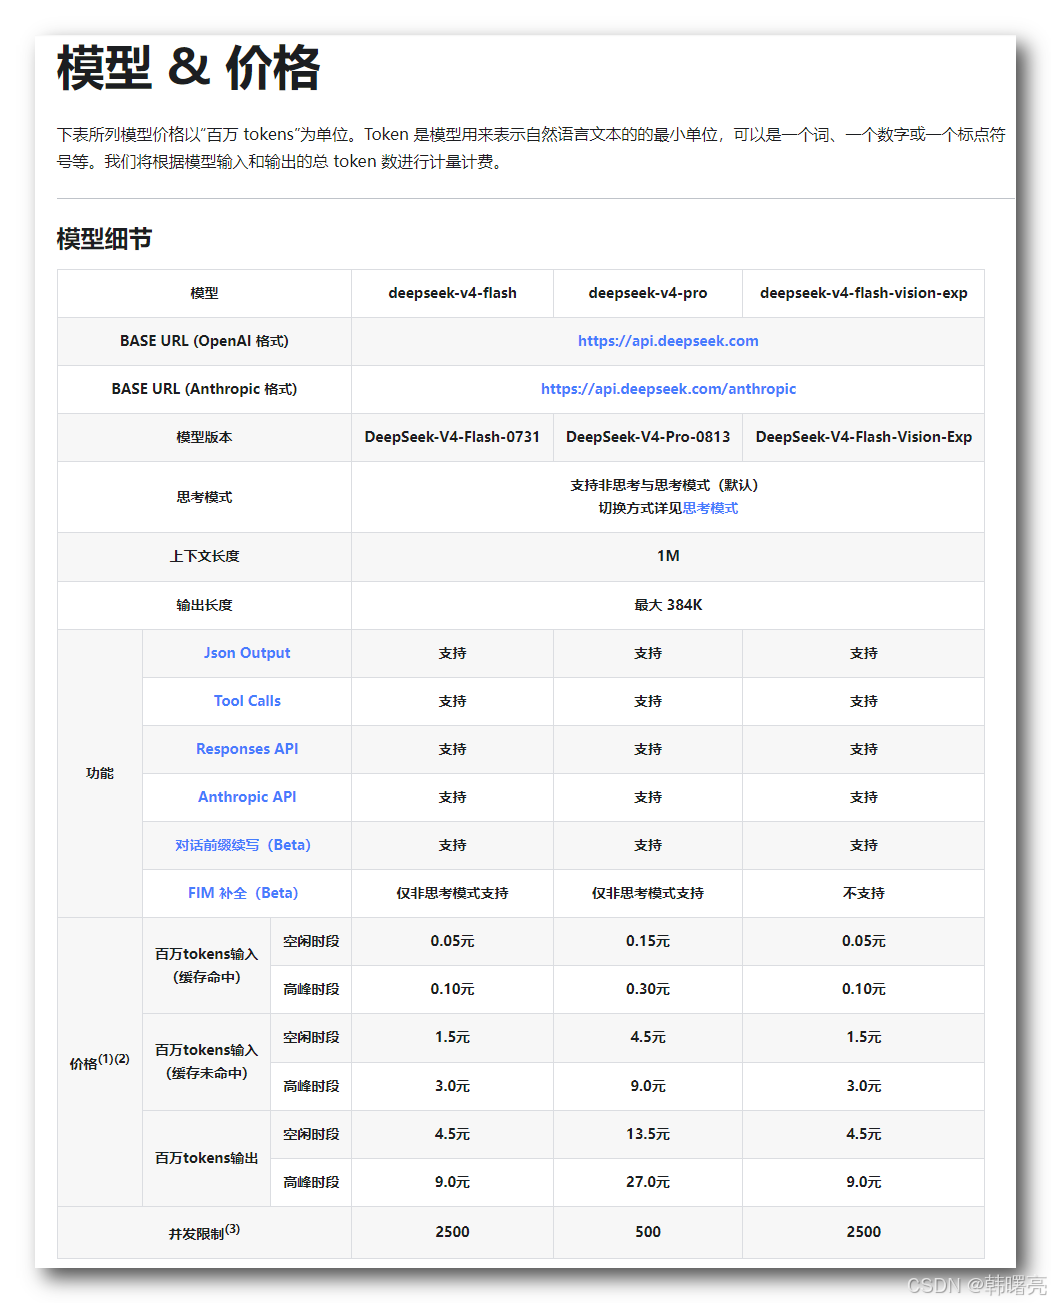Click the 1M context length value
The width and height of the screenshot is (1051, 1303).
click(668, 556)
